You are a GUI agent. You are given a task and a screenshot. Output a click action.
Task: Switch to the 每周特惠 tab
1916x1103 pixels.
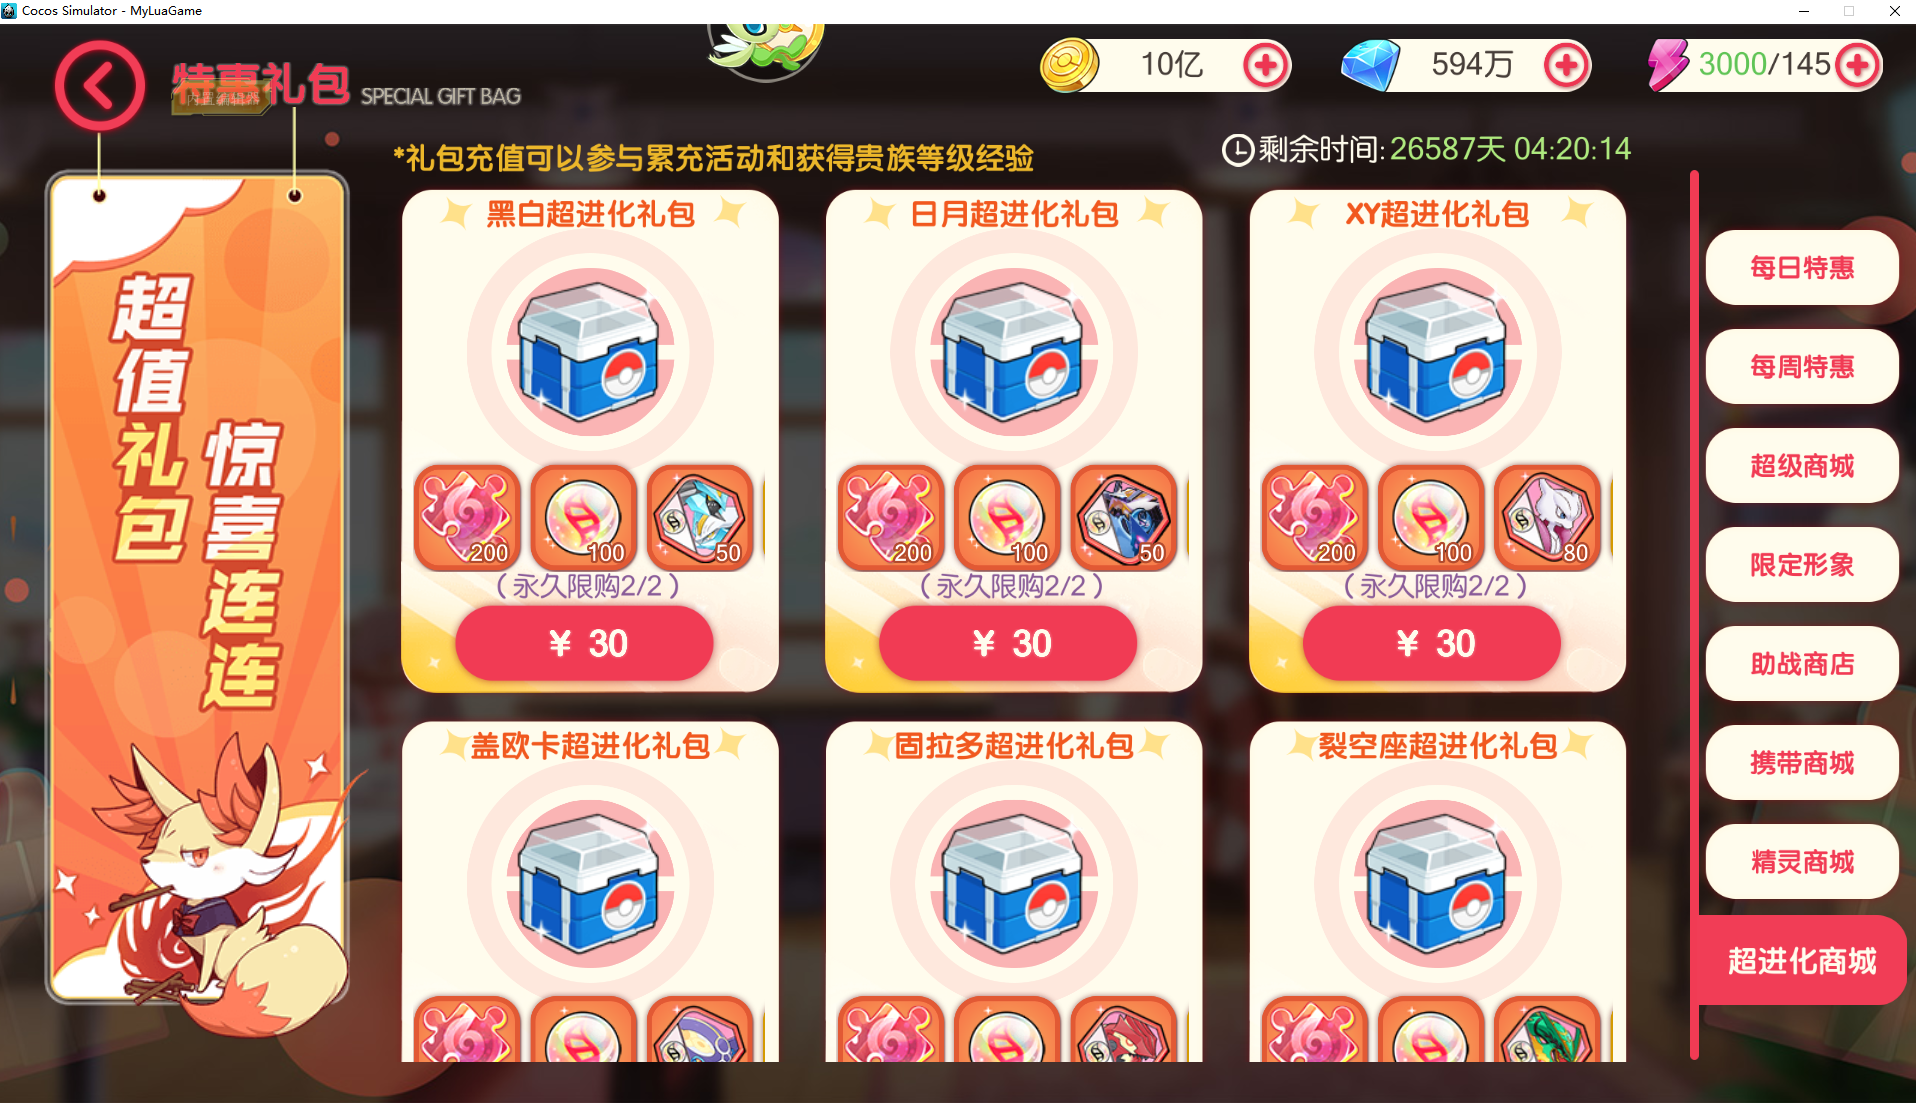(1802, 366)
